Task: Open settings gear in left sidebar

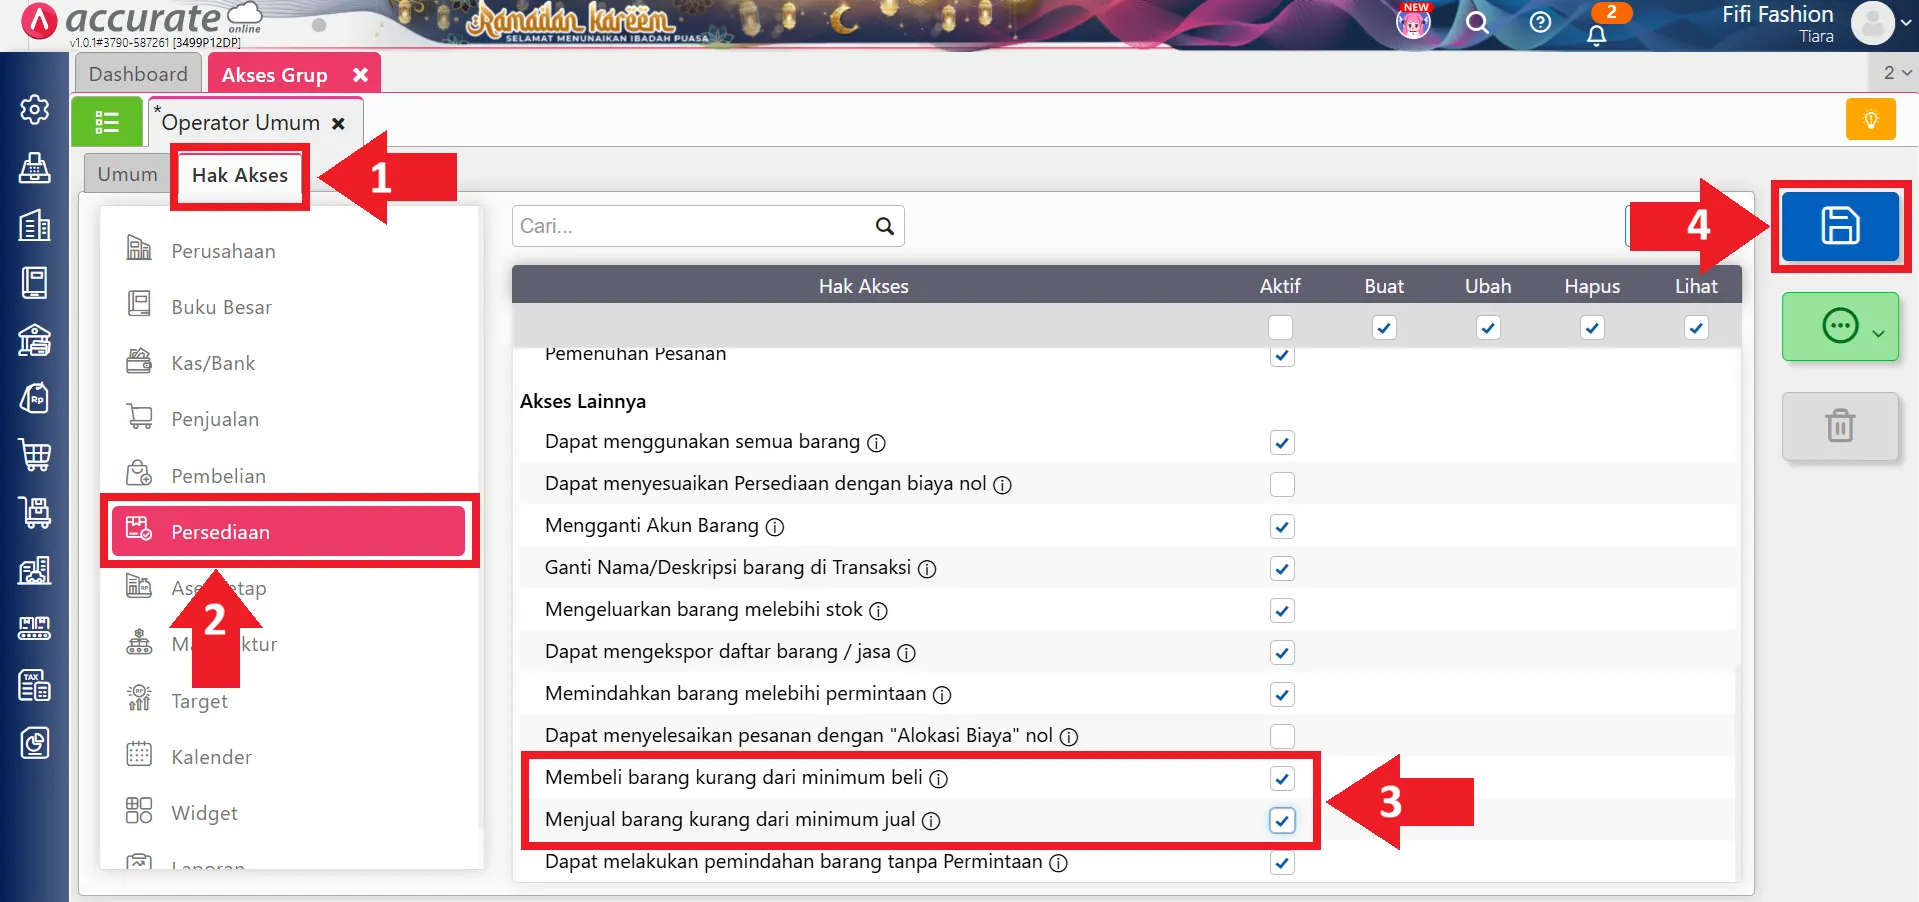Action: pyautogui.click(x=35, y=109)
